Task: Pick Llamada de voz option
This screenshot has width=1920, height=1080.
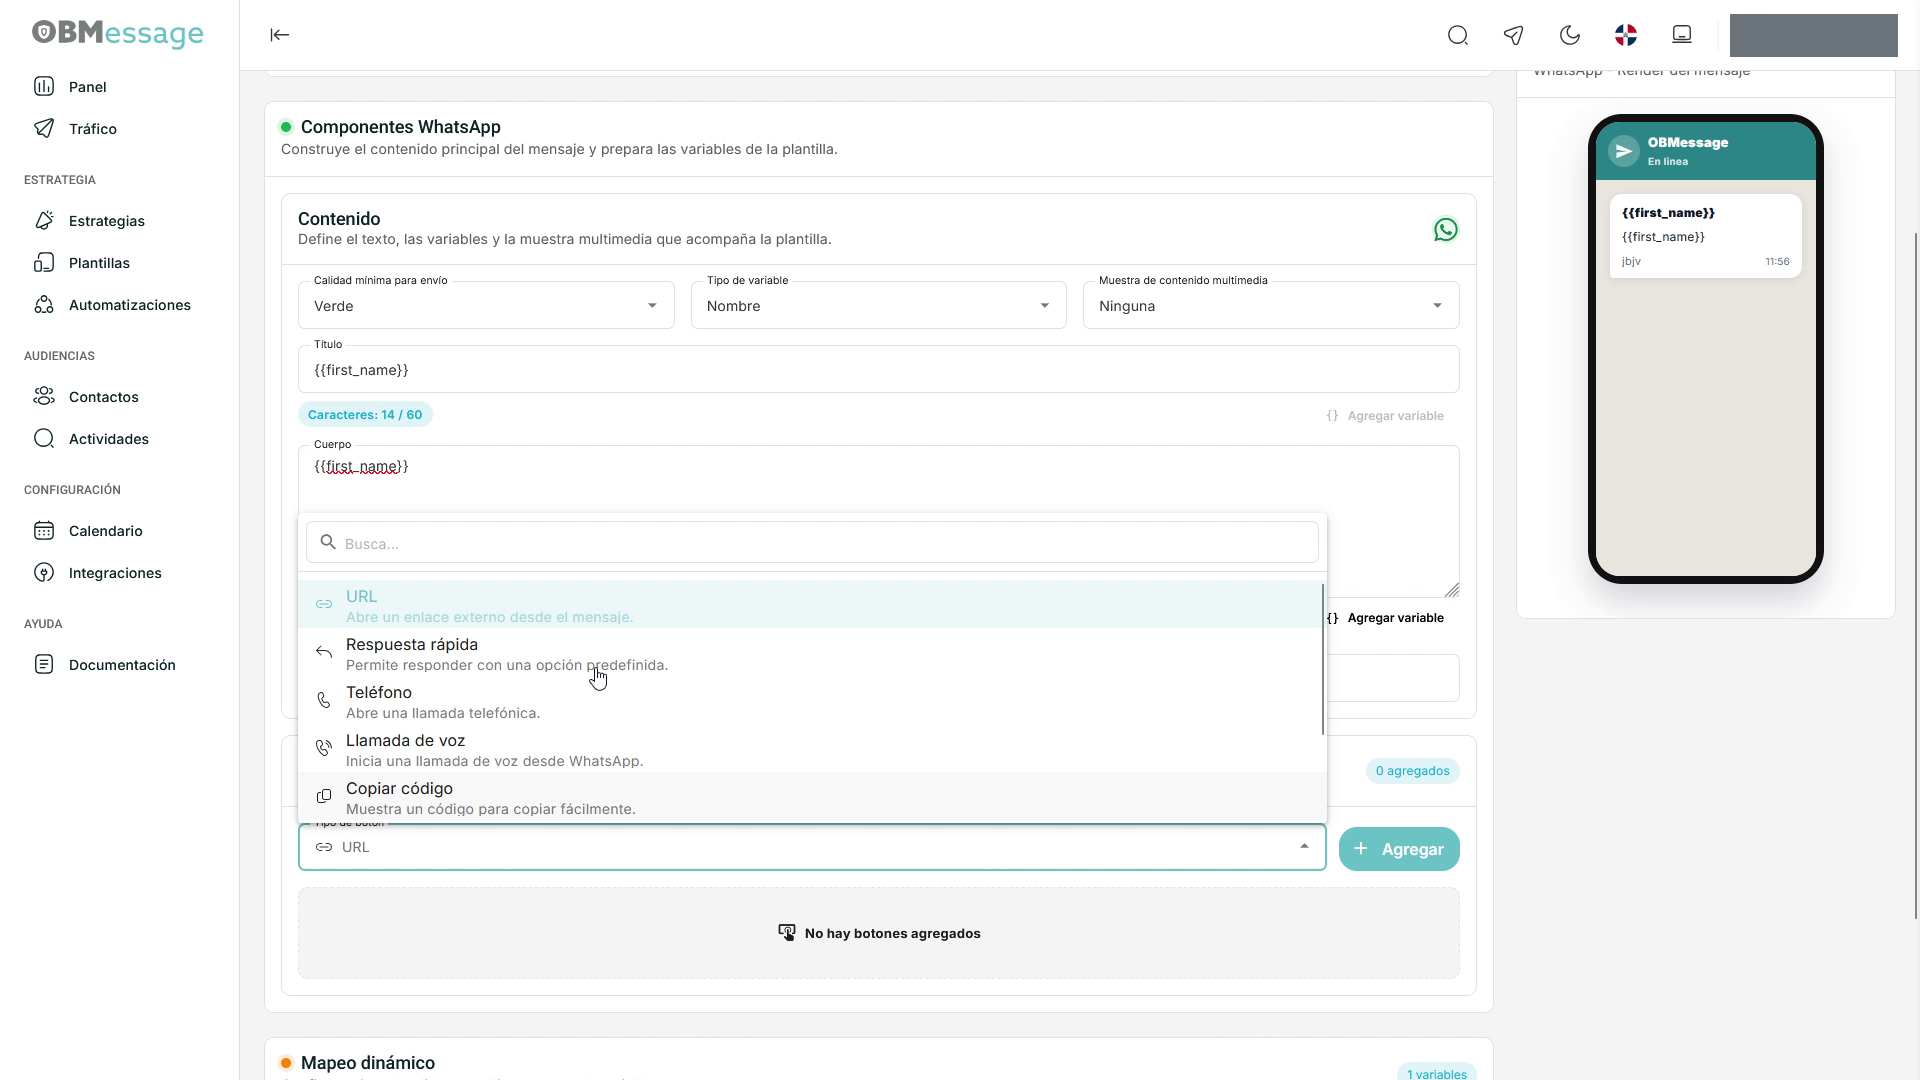Action: click(810, 749)
